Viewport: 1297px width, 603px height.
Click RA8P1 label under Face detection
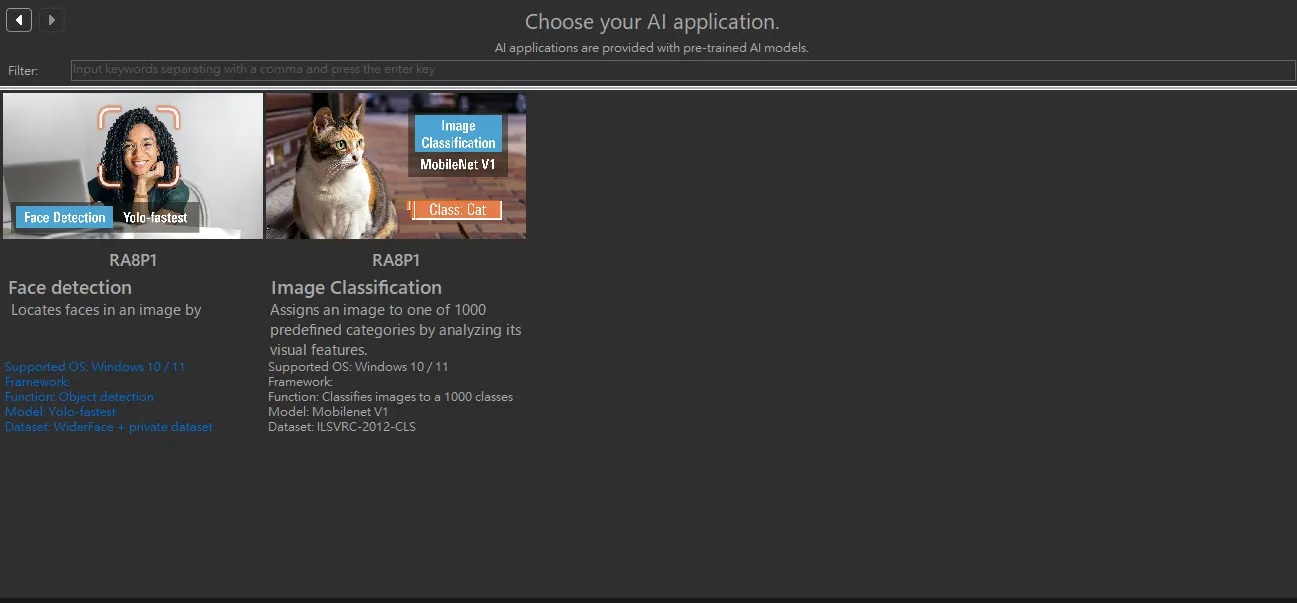(133, 260)
